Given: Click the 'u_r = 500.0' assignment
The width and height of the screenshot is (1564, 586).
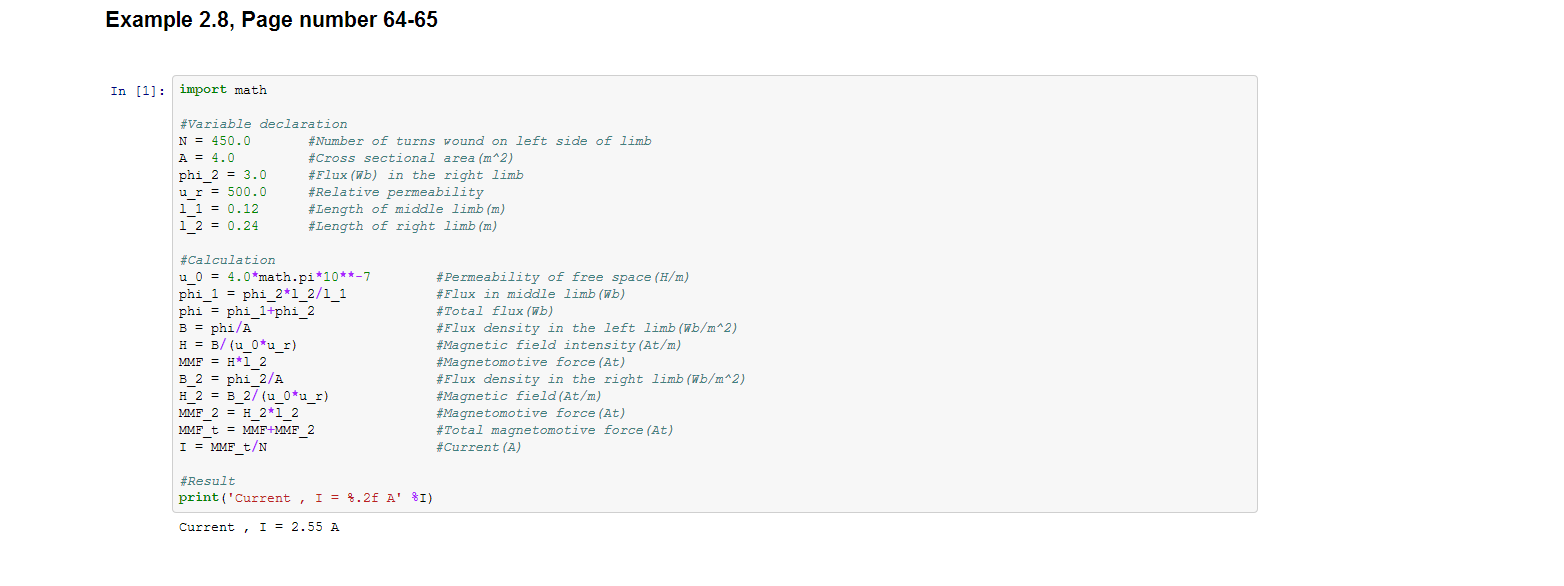Looking at the screenshot, I should click(223, 192).
